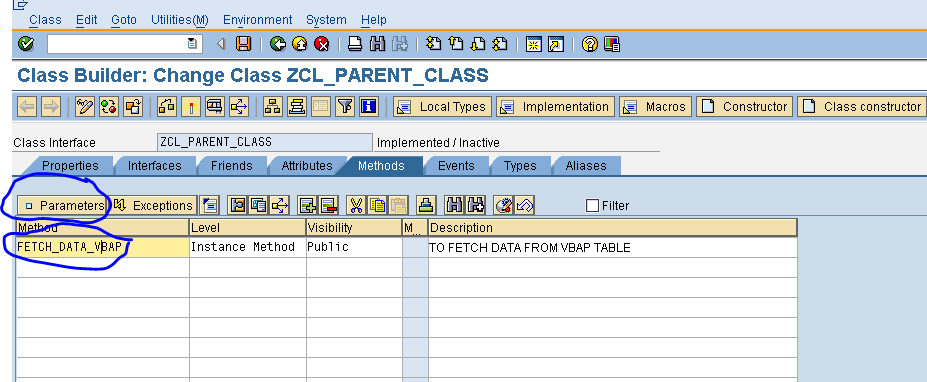Viewport: 927px width, 382px height.
Task: Click the Display/Change pencil icon
Action: [x=85, y=106]
